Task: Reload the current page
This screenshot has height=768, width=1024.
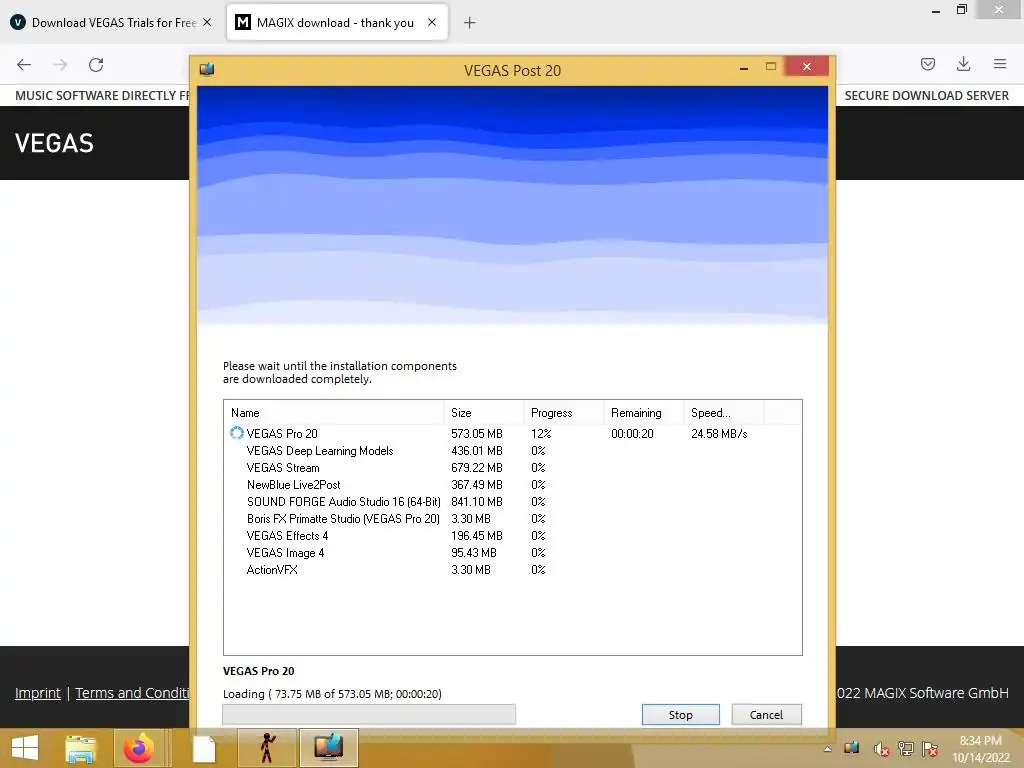Action: [x=96, y=64]
